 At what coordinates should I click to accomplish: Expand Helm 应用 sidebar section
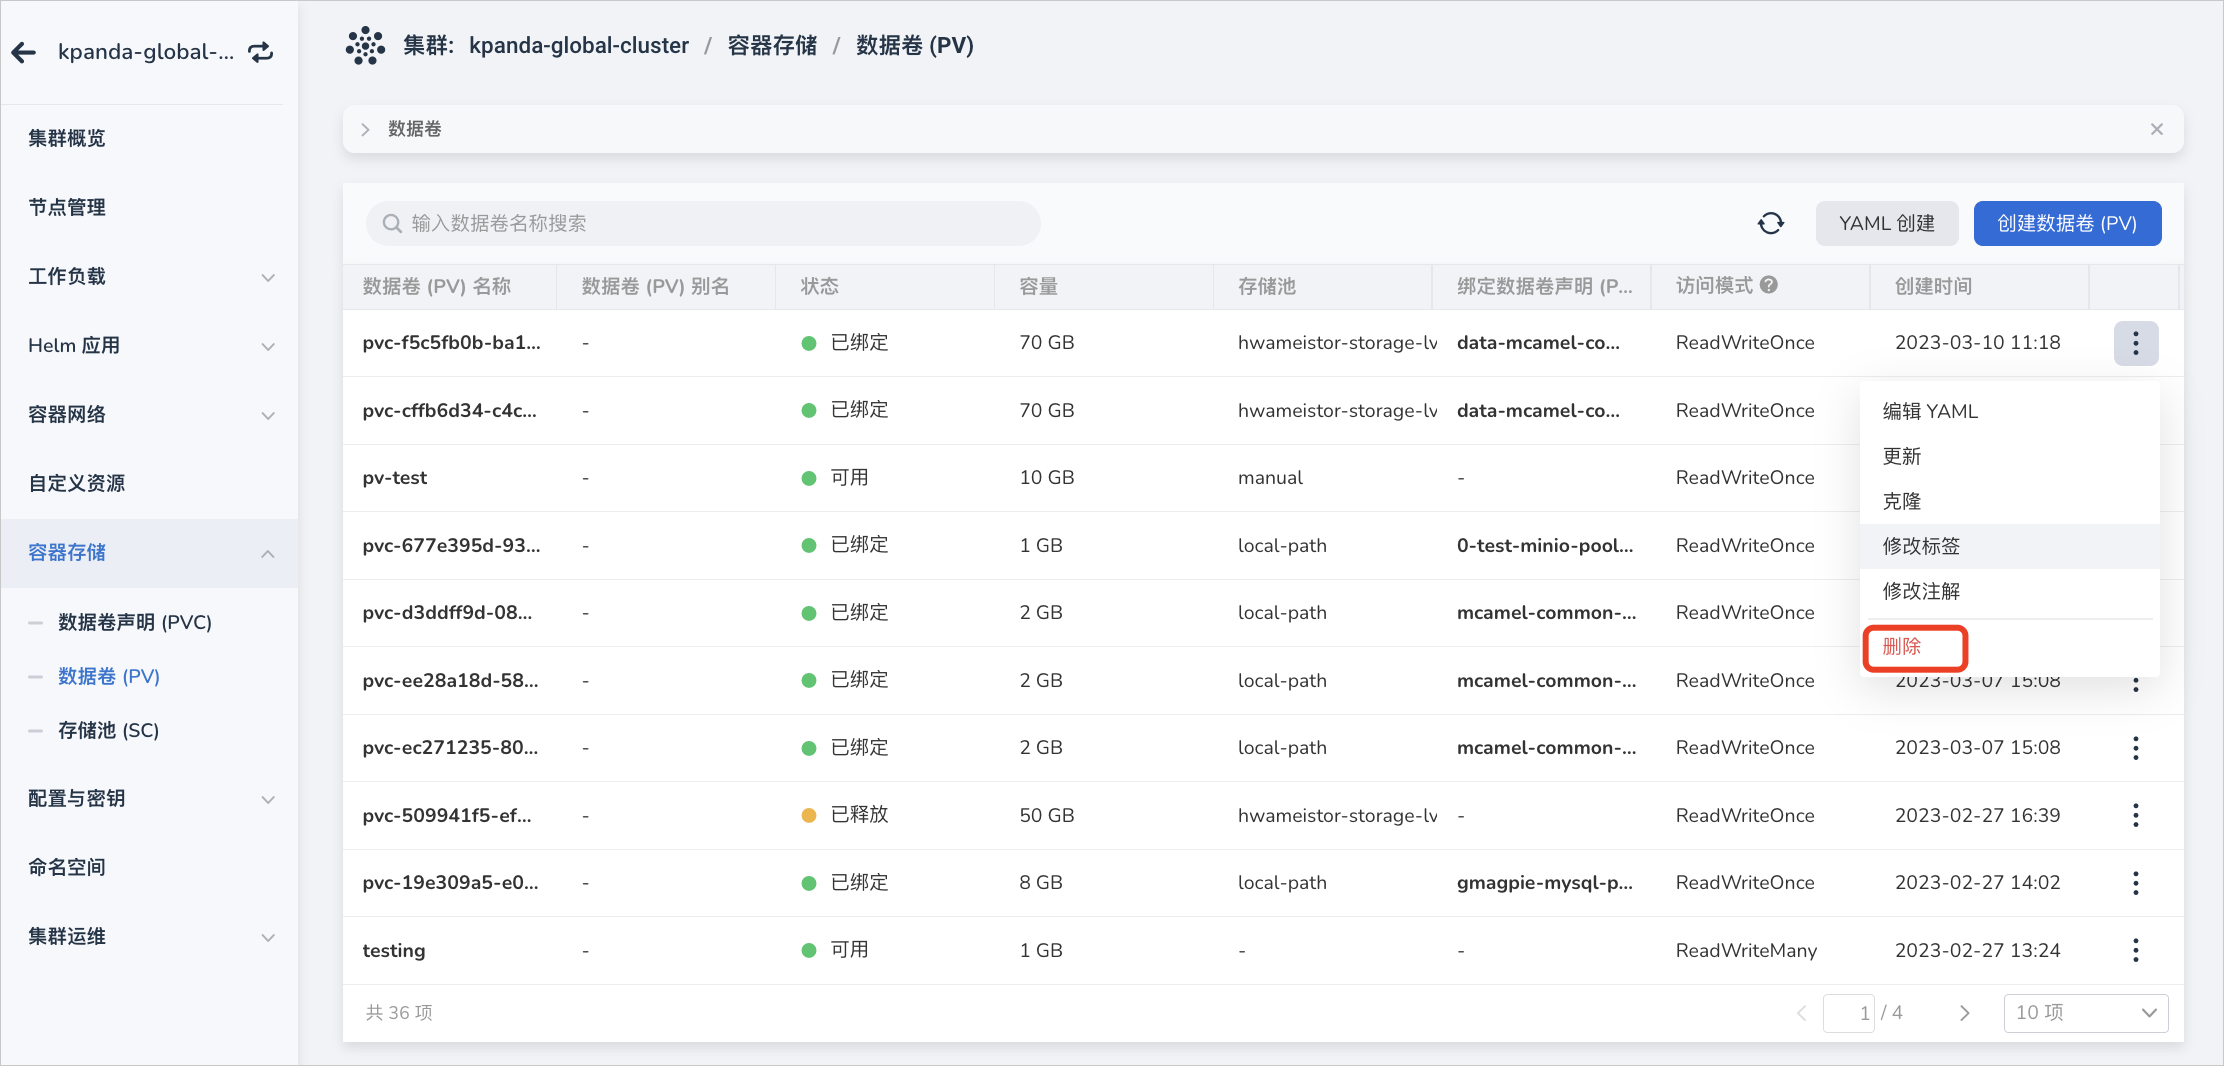(x=150, y=346)
